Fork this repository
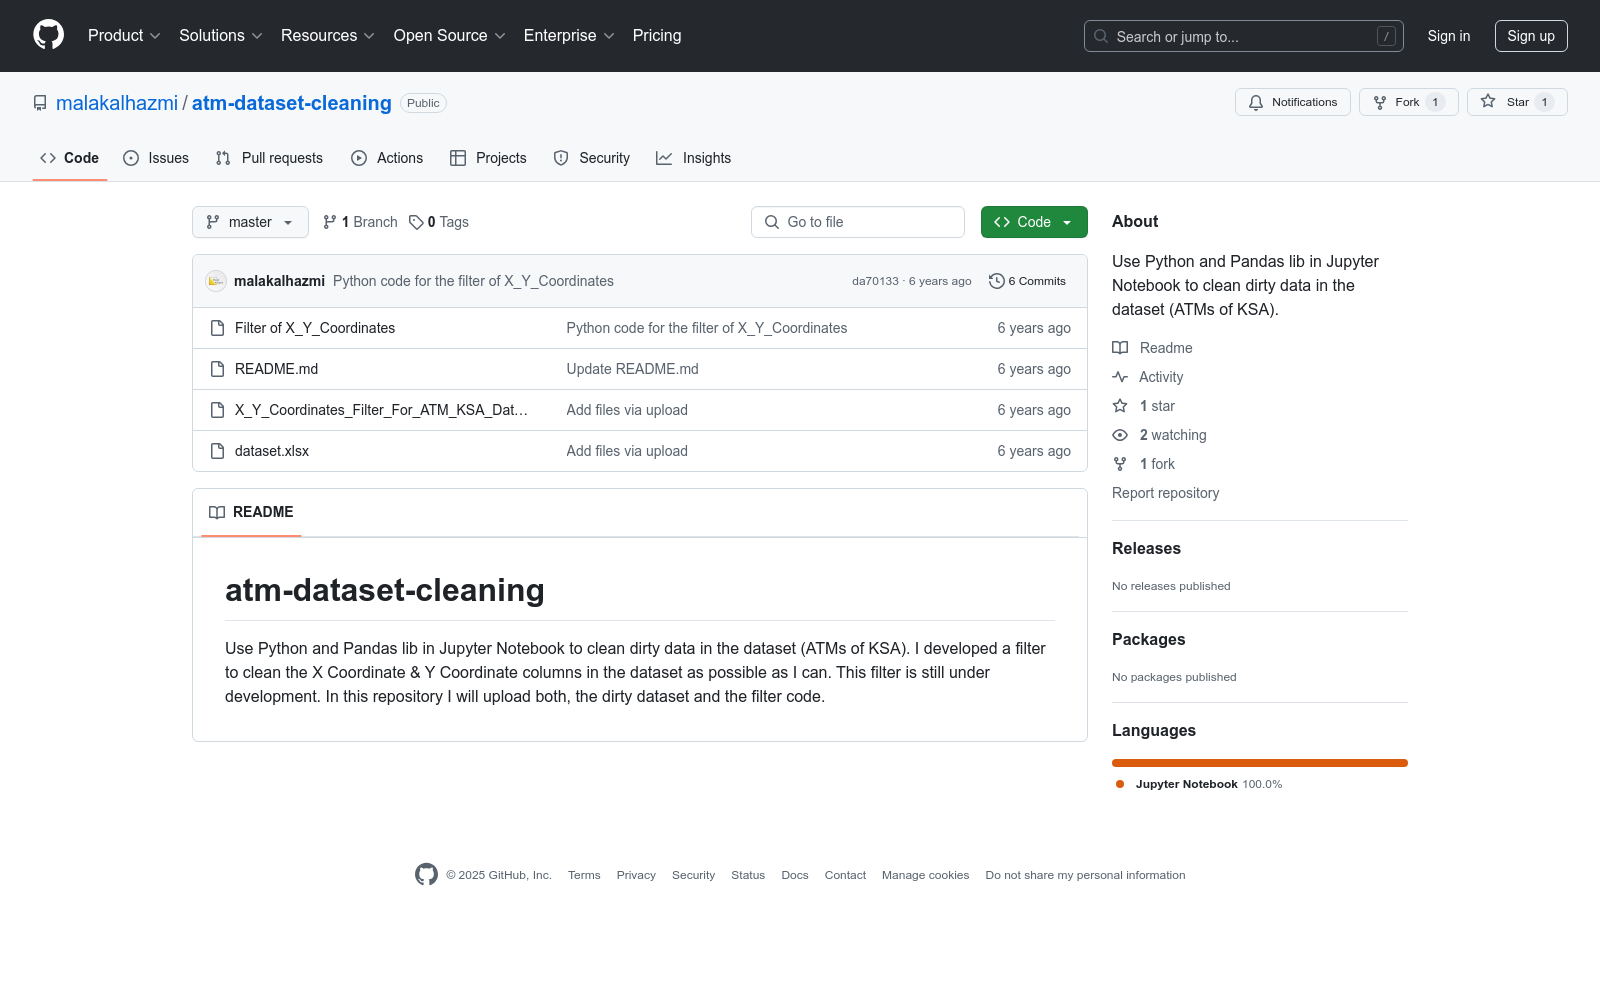The width and height of the screenshot is (1600, 1000). point(1408,102)
